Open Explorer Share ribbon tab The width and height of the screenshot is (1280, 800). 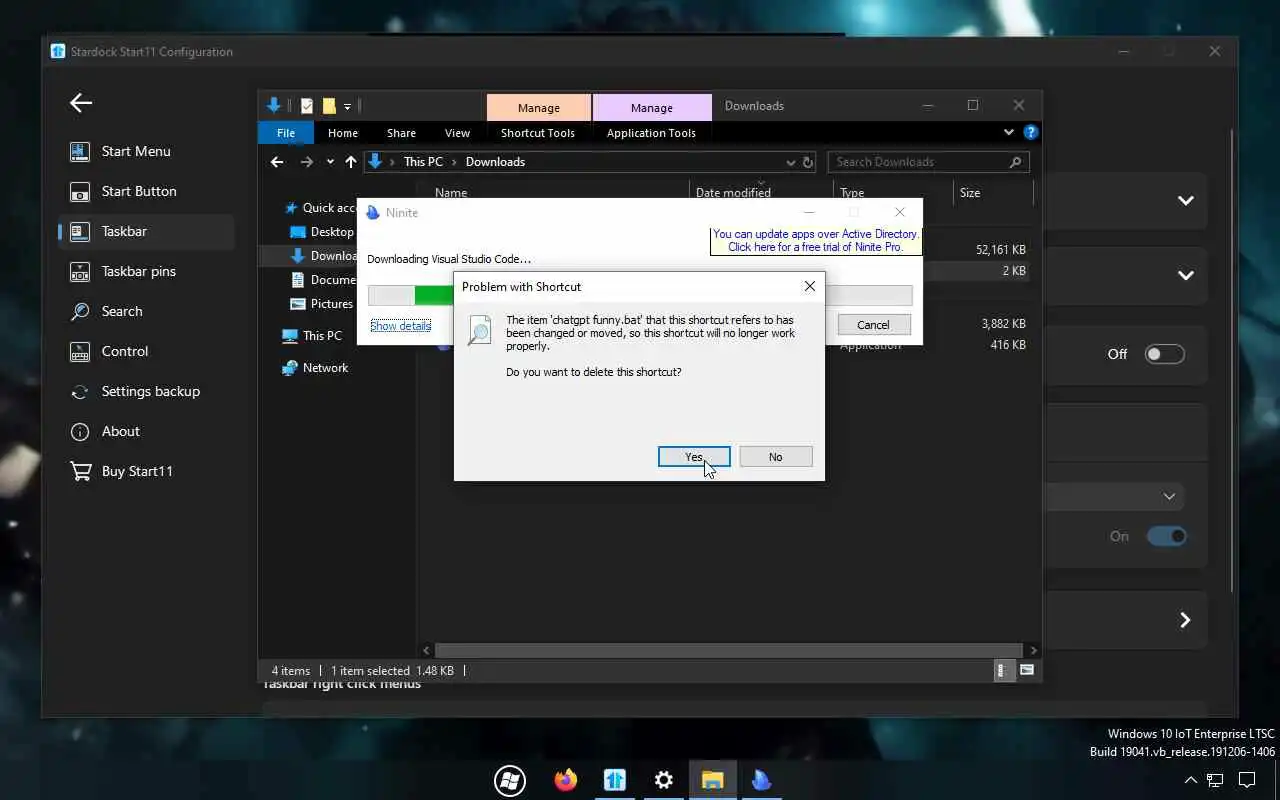click(401, 133)
